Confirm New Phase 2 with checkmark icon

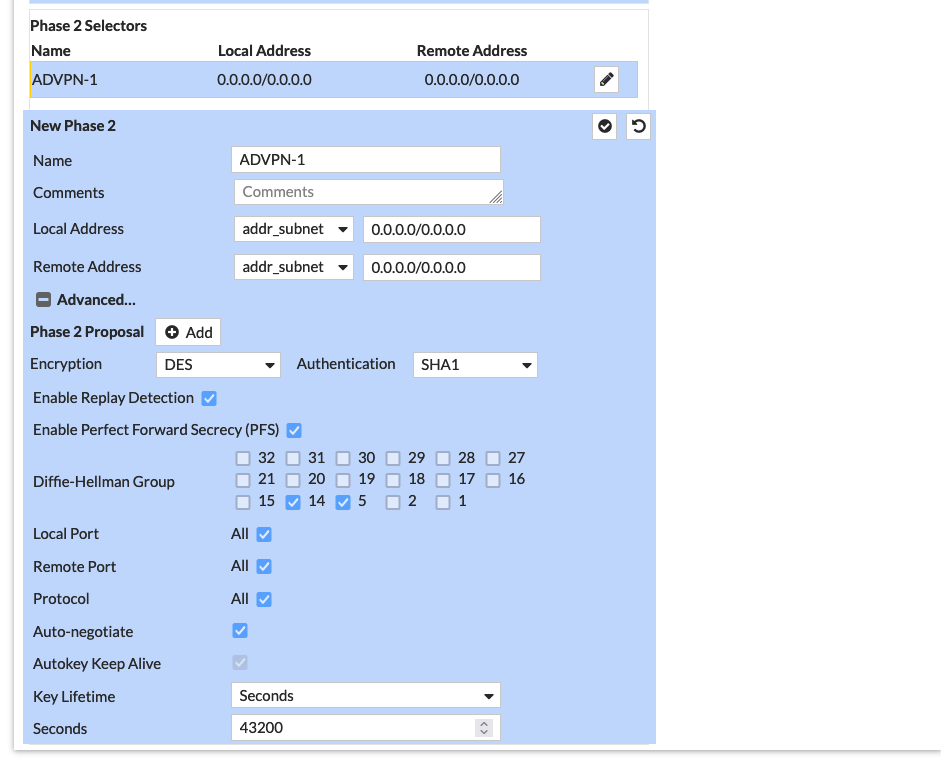pos(604,127)
